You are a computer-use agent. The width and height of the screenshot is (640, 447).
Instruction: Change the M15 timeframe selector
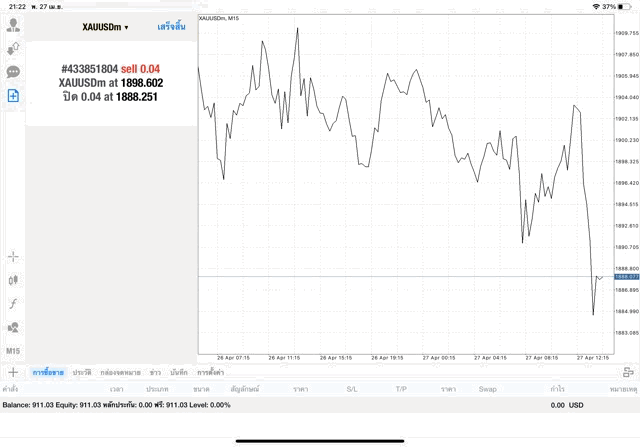[x=13, y=351]
